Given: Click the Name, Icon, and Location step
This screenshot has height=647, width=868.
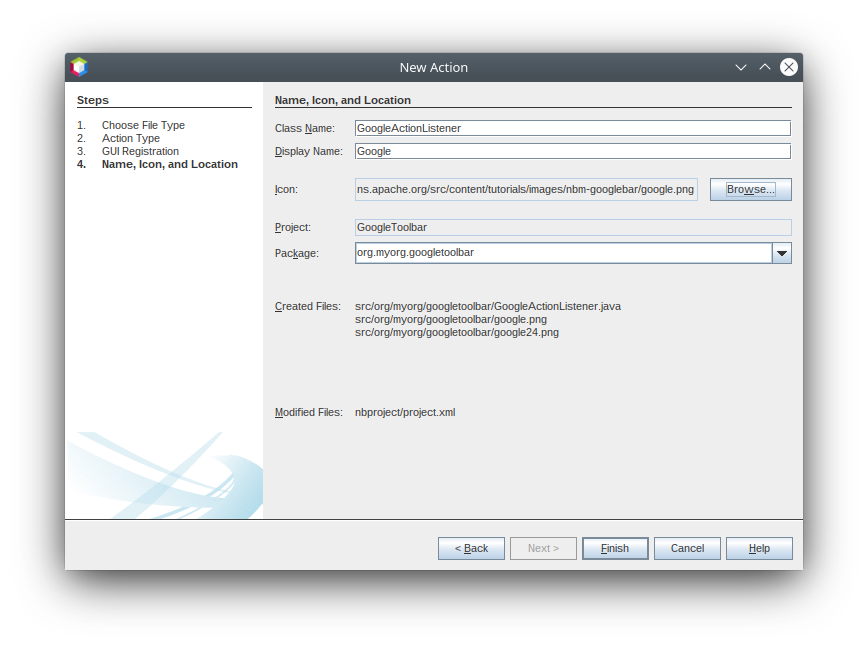Looking at the screenshot, I should [x=169, y=164].
